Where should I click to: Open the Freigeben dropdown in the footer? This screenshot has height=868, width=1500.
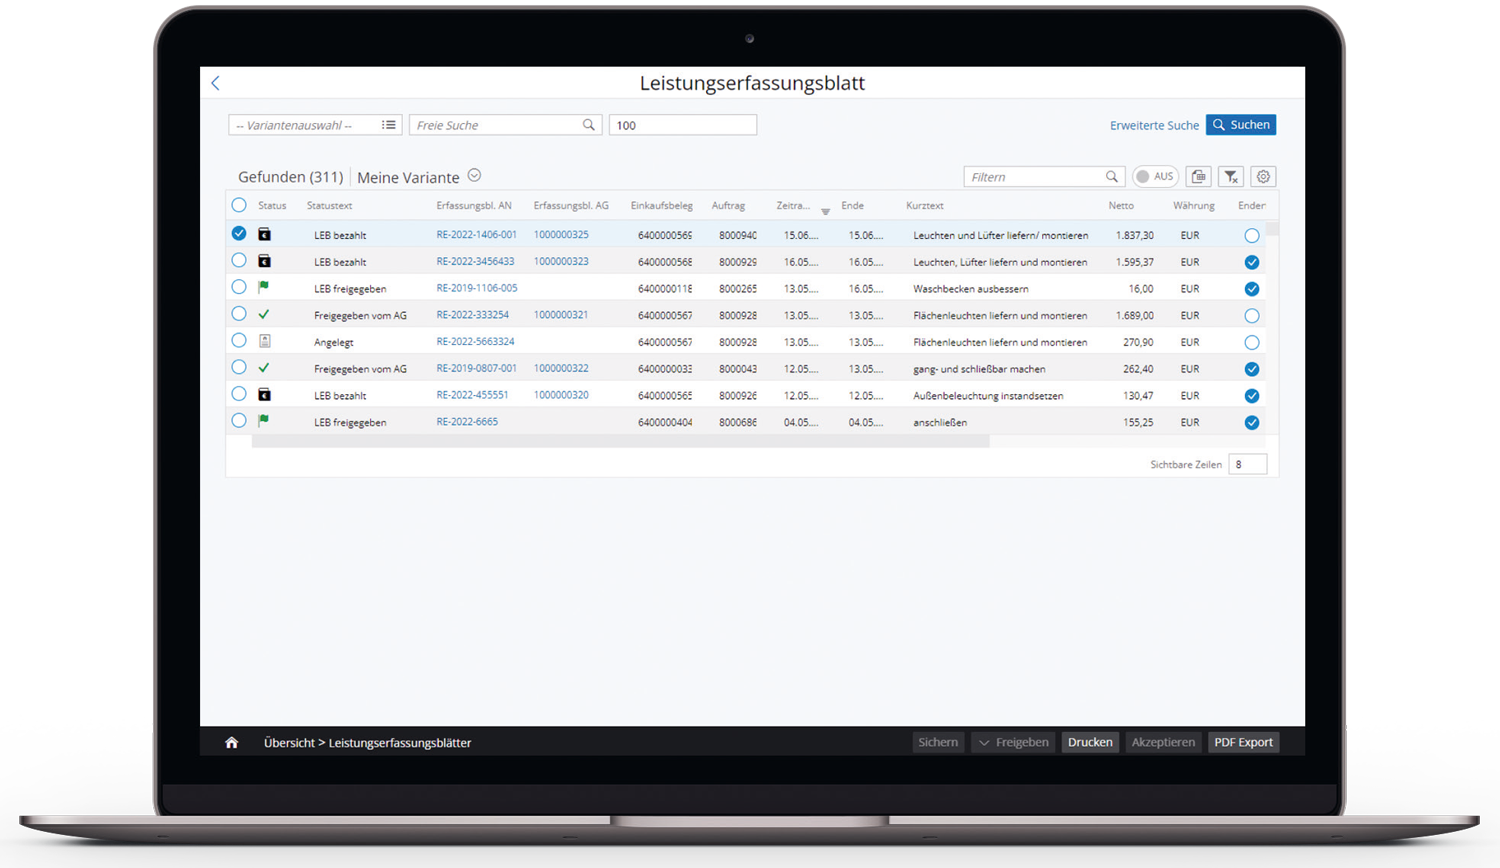point(1013,743)
